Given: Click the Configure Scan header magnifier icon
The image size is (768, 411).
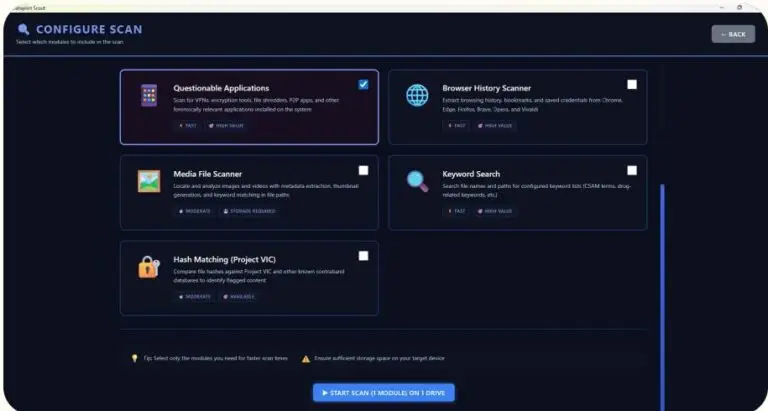Looking at the screenshot, I should [x=23, y=30].
